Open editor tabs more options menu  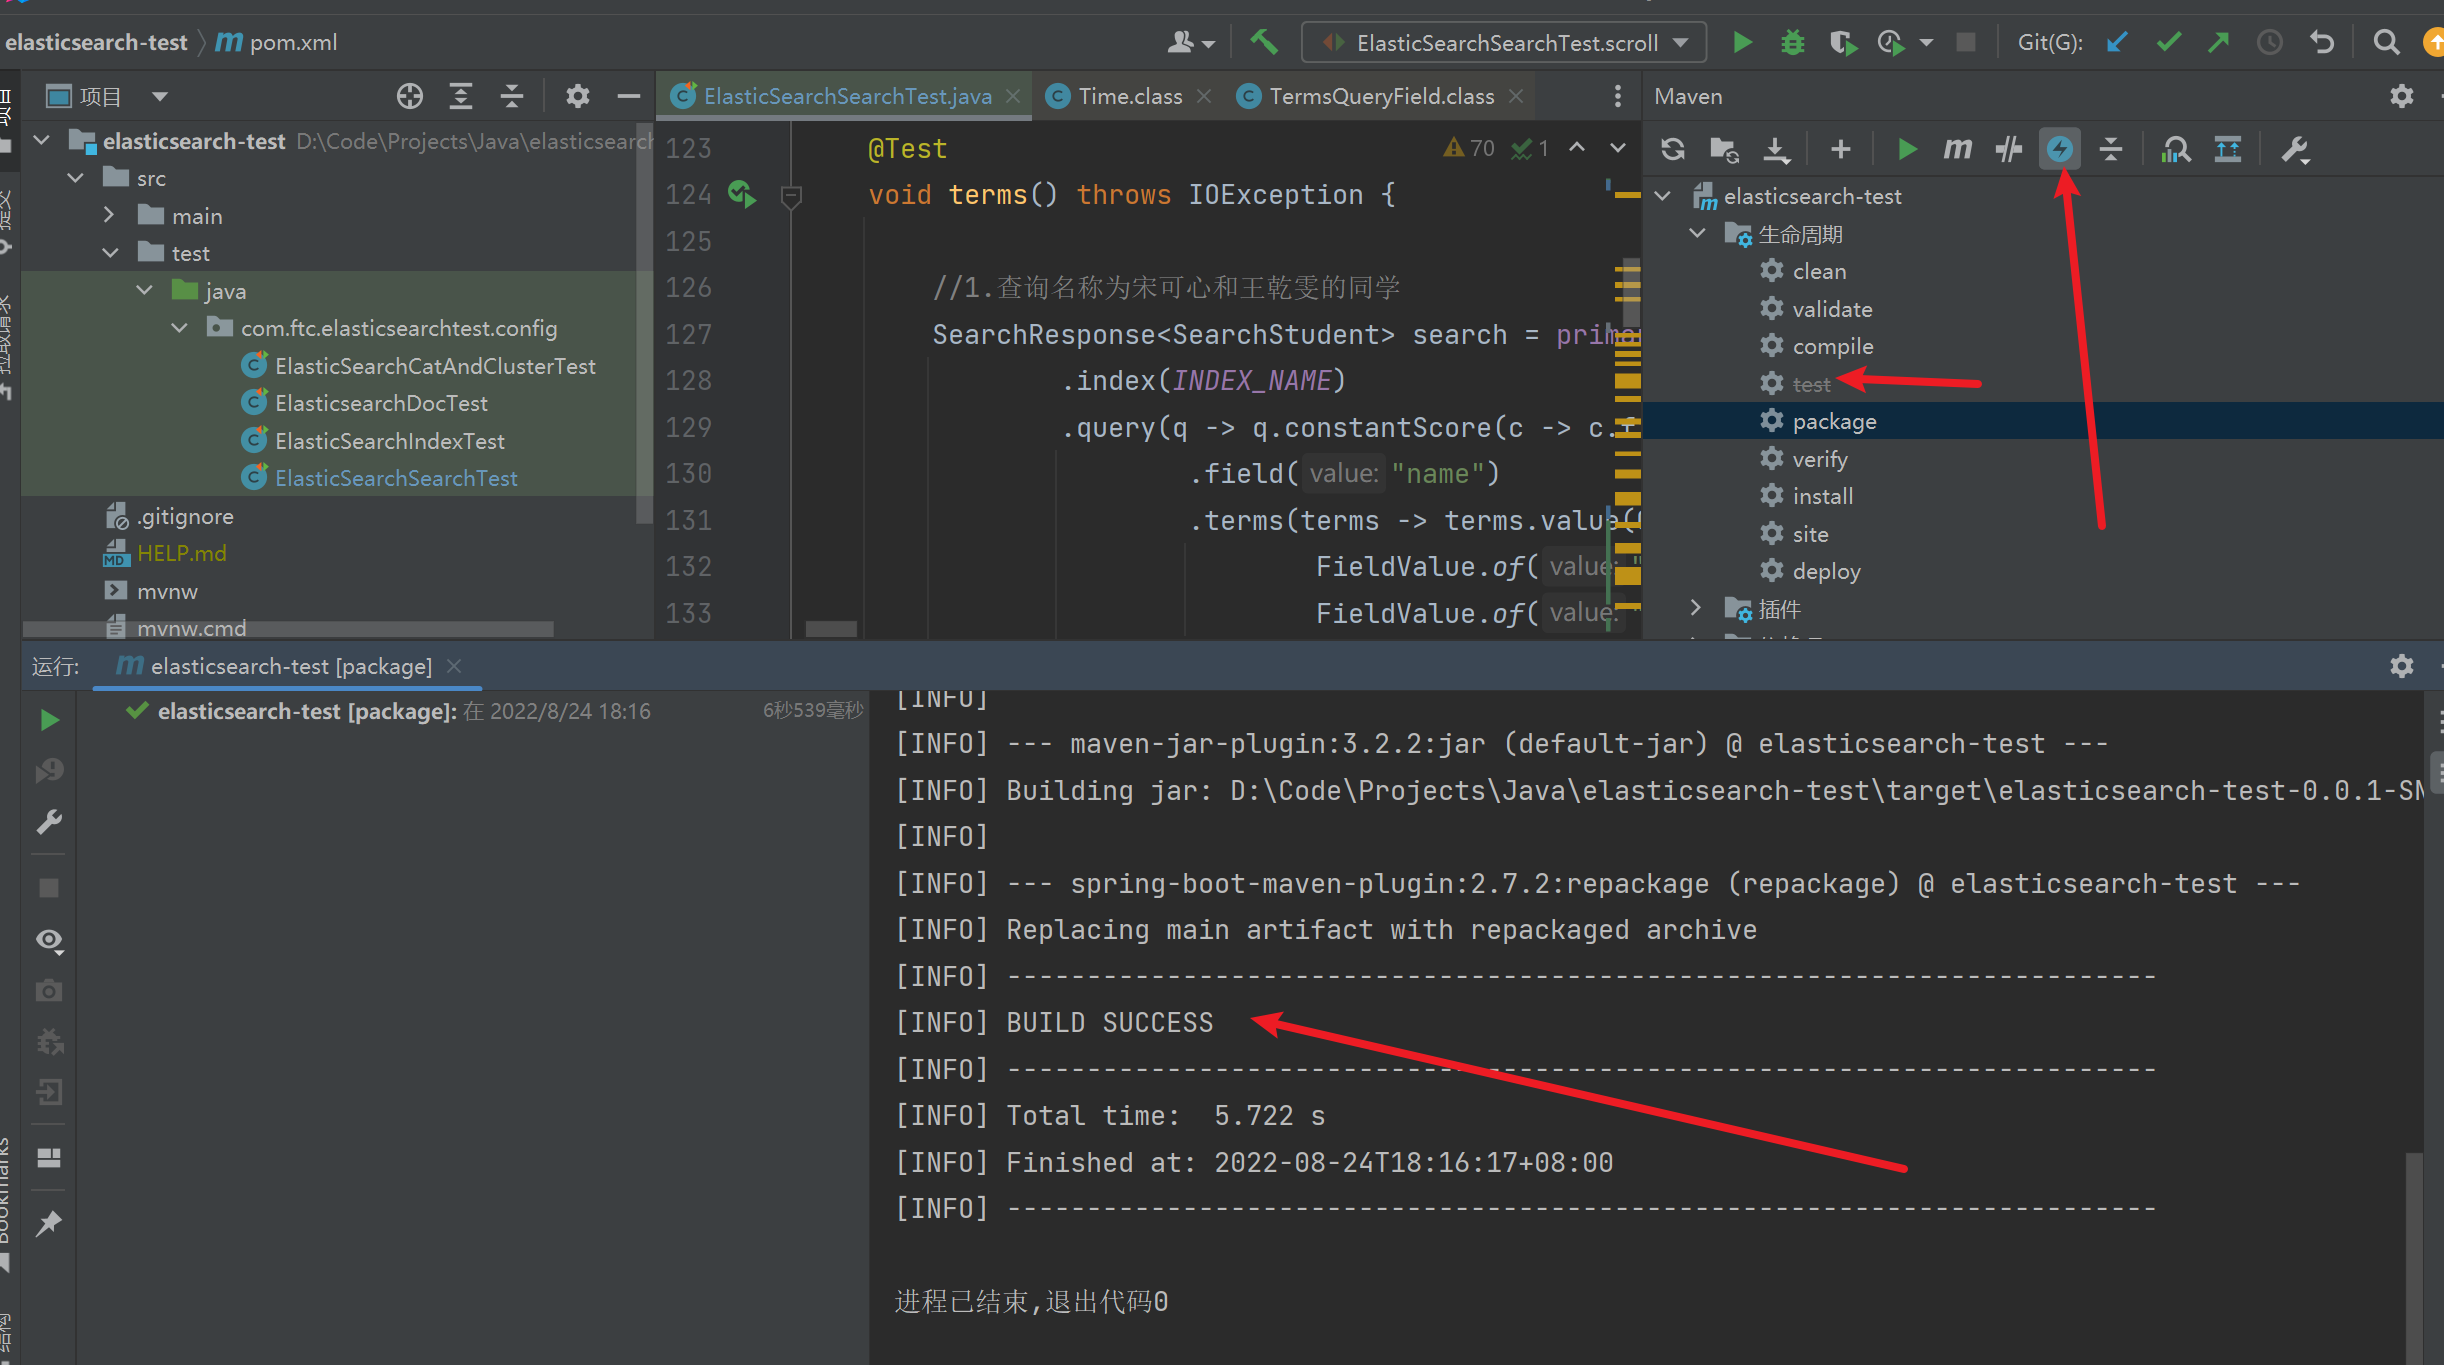pos(1617,96)
